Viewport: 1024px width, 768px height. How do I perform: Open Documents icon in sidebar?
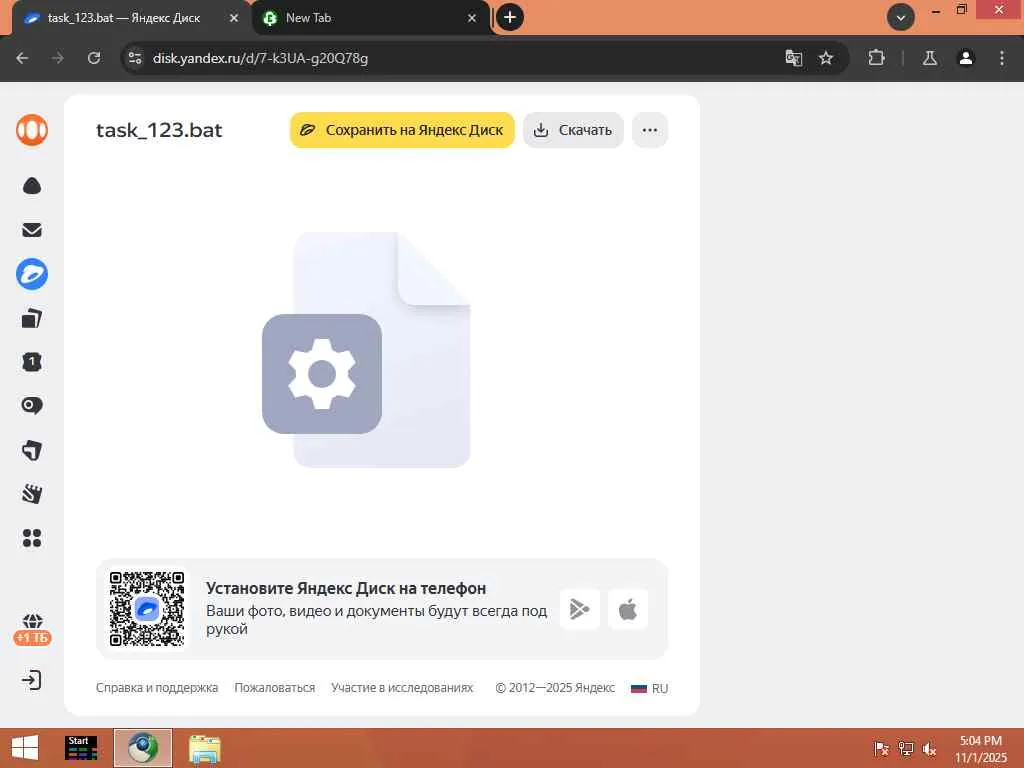point(32,318)
